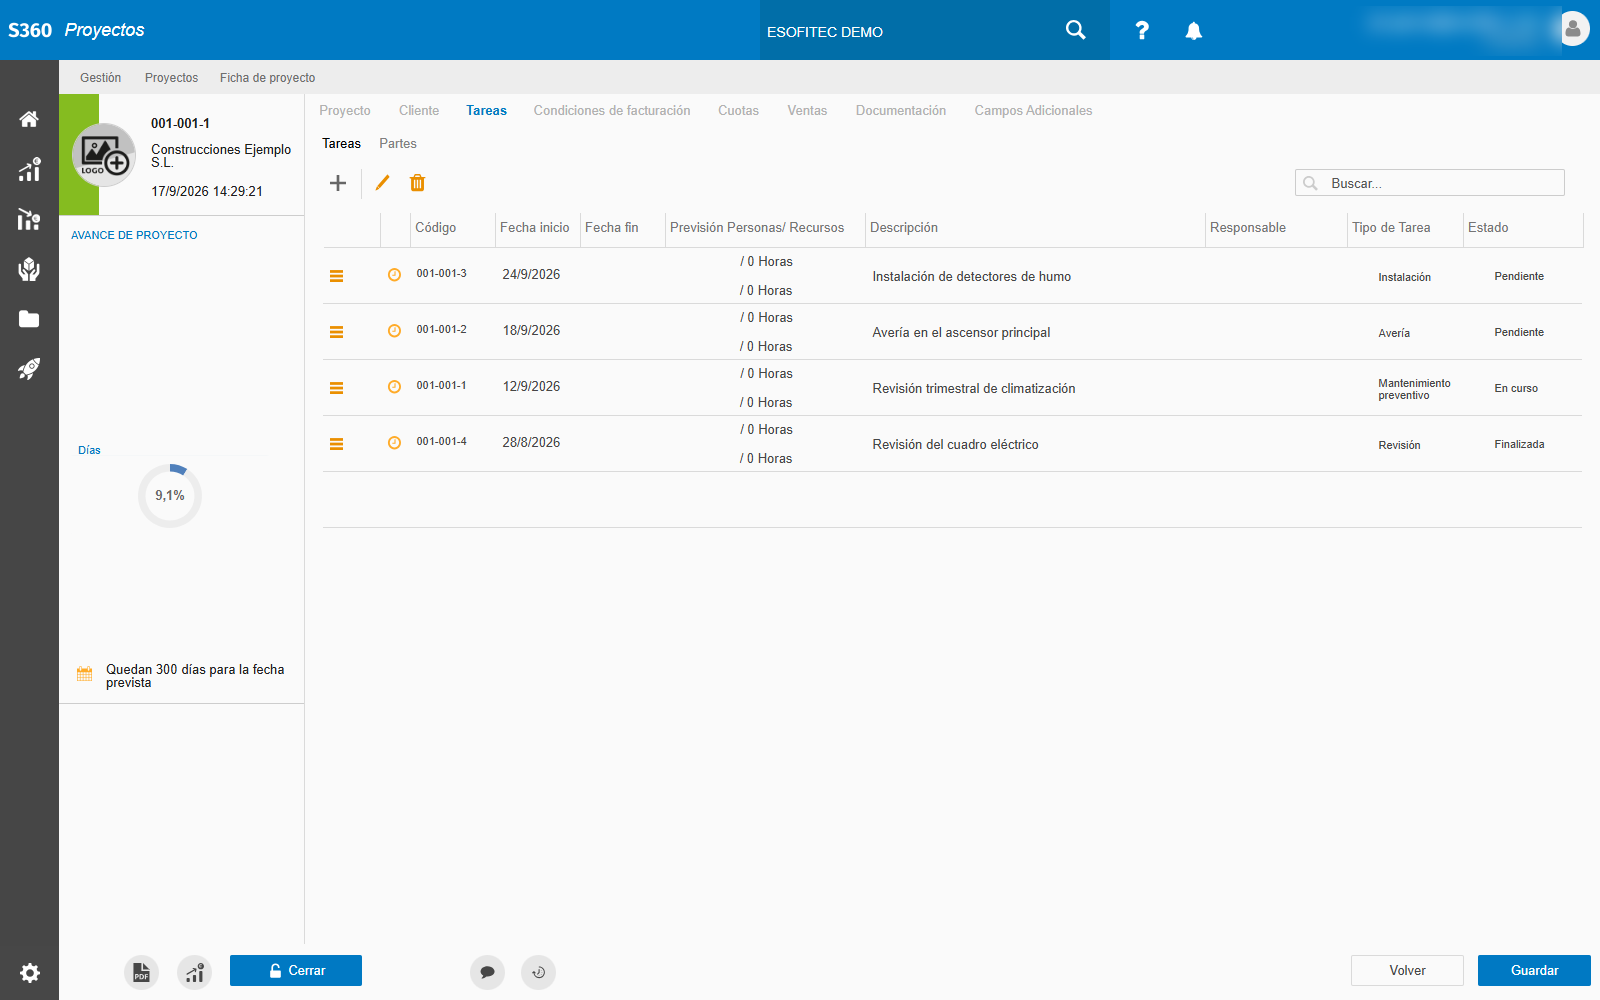Image resolution: width=1600 pixels, height=1000 pixels.
Task: Sort by Responsable column header
Action: pyautogui.click(x=1248, y=228)
